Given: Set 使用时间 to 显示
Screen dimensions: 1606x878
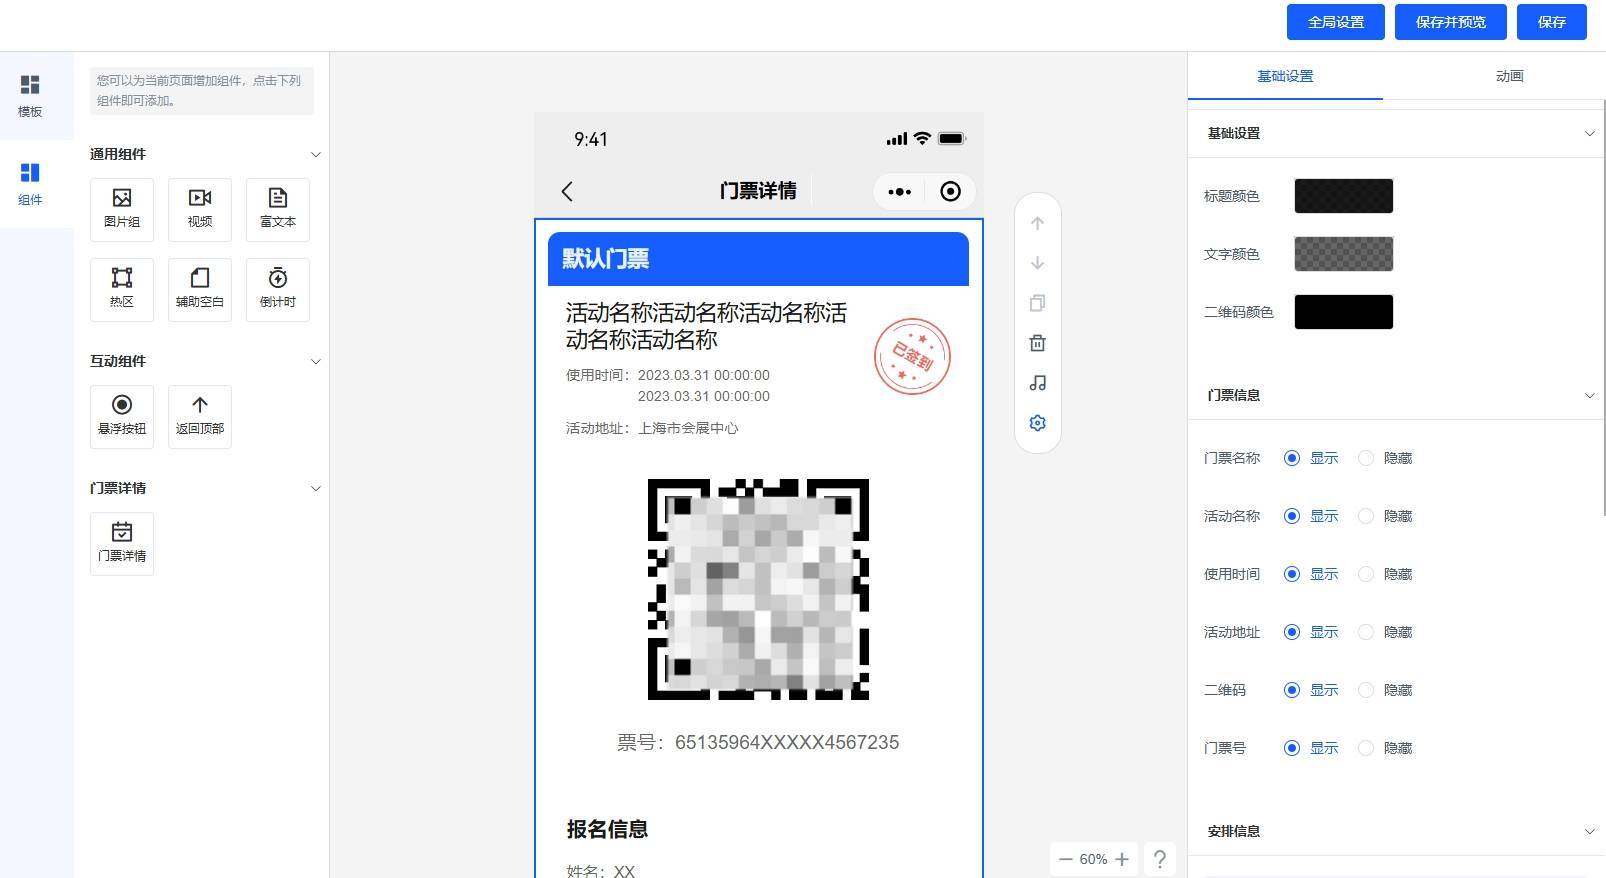Looking at the screenshot, I should (1311, 574).
